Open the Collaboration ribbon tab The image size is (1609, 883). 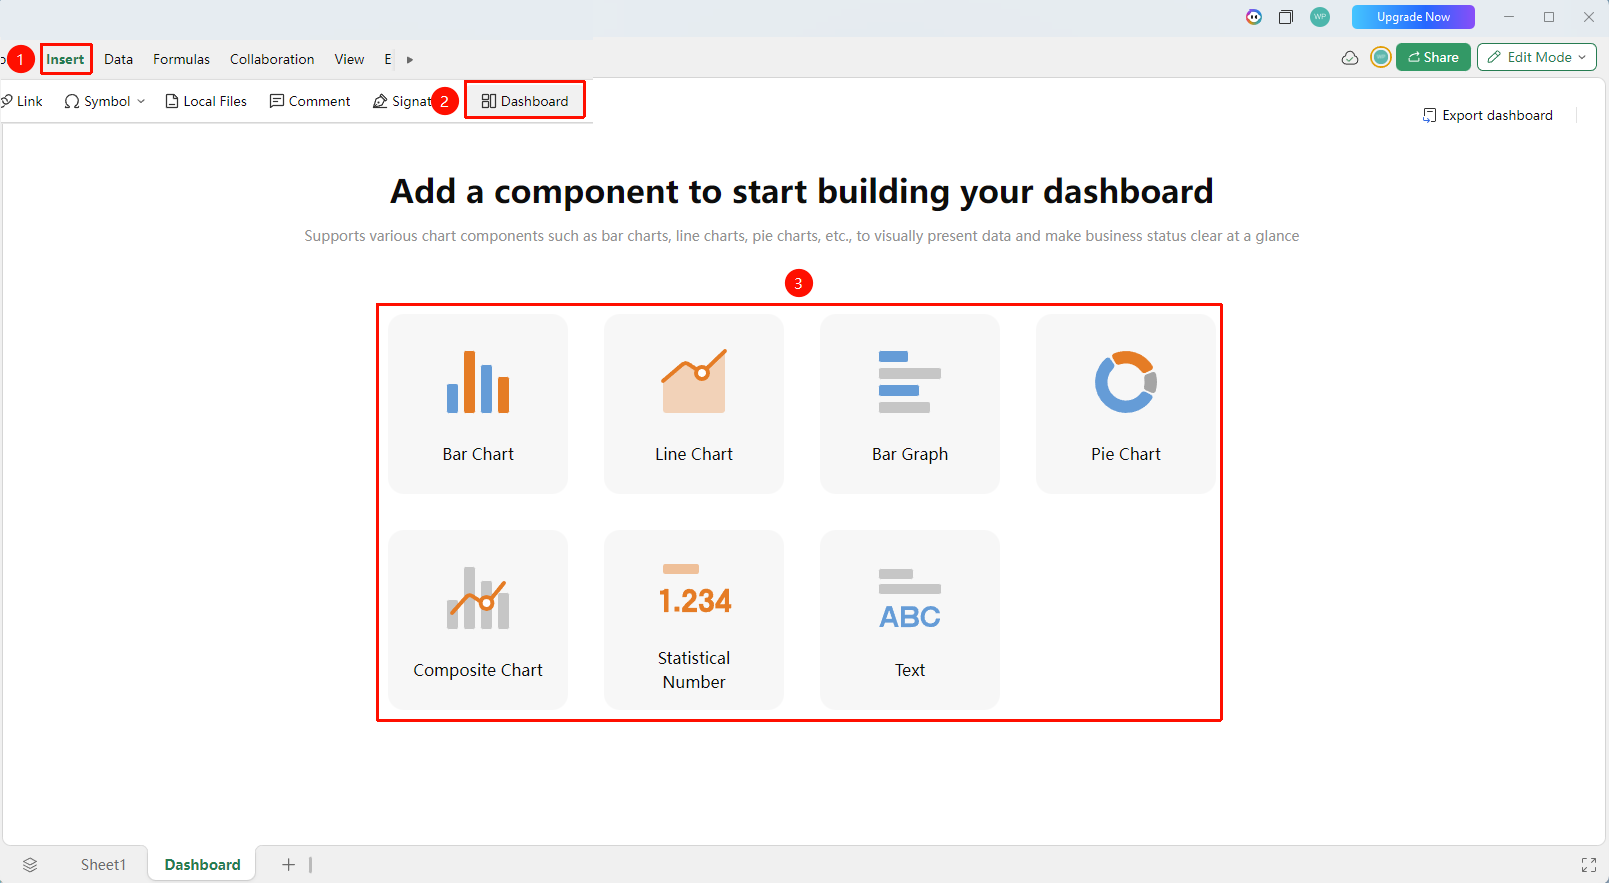272,59
